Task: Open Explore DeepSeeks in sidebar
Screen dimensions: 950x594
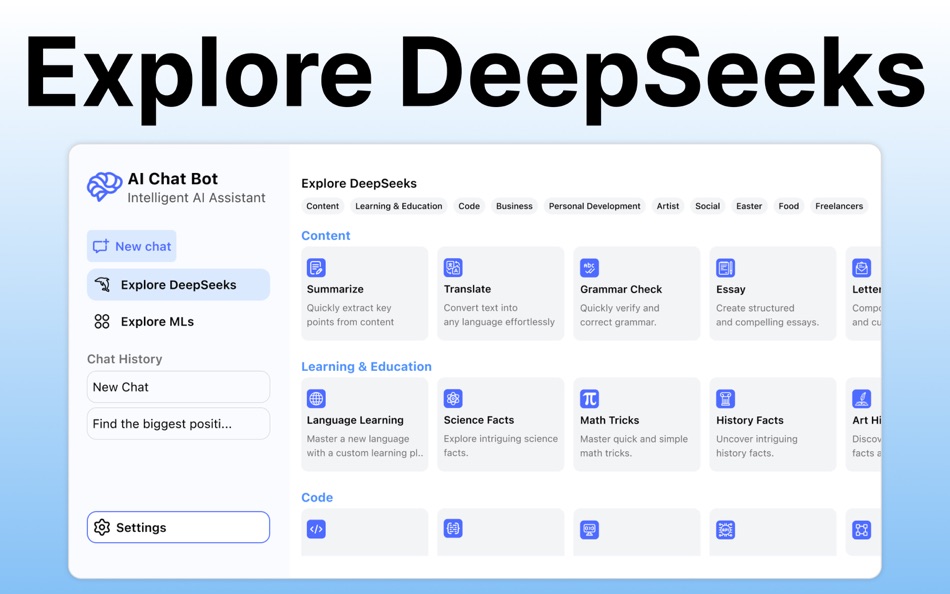Action: [178, 285]
